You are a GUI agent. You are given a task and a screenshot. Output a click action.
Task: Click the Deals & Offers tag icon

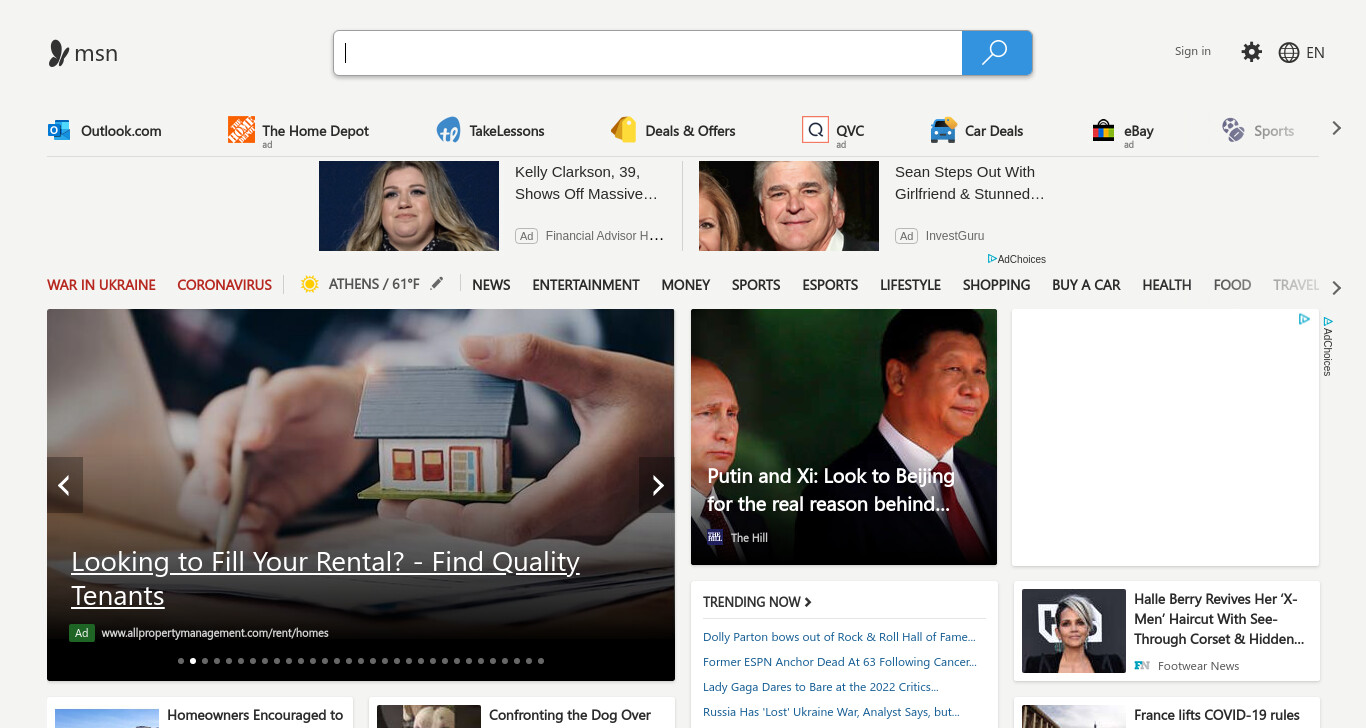coord(624,130)
